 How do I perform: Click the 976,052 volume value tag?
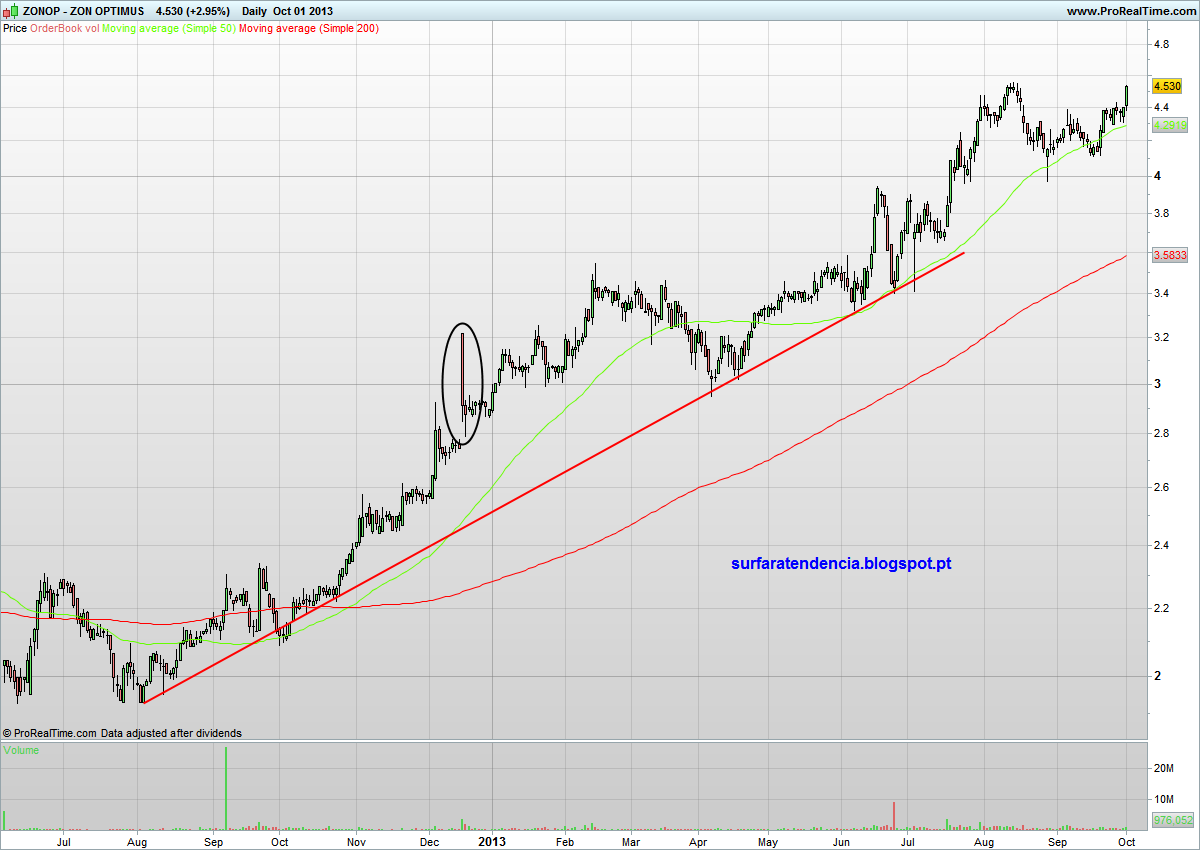coord(1171,820)
